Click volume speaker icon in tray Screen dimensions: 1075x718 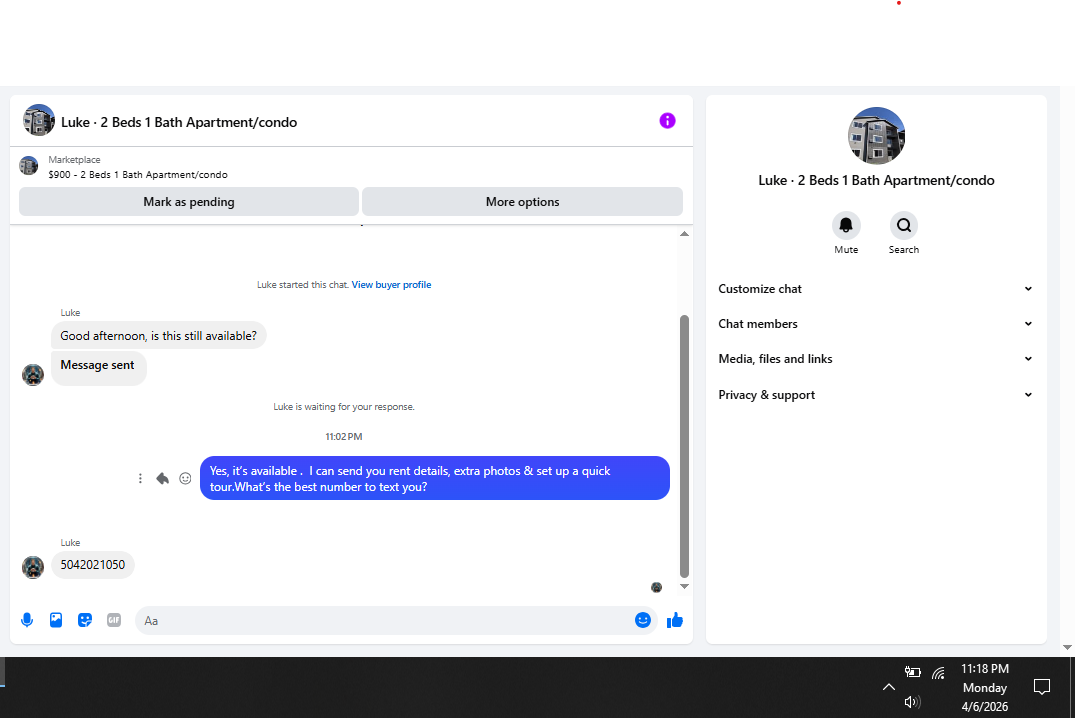(912, 702)
